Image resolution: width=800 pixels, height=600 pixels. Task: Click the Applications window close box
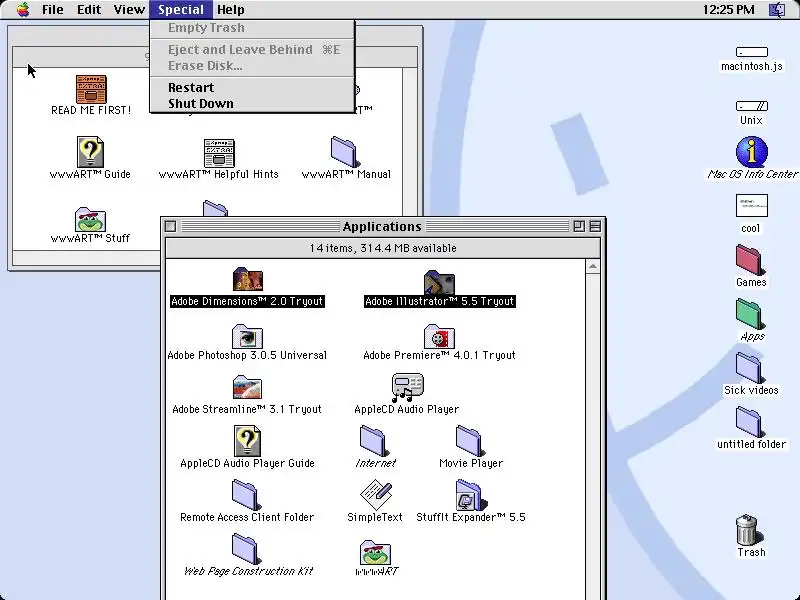171,226
